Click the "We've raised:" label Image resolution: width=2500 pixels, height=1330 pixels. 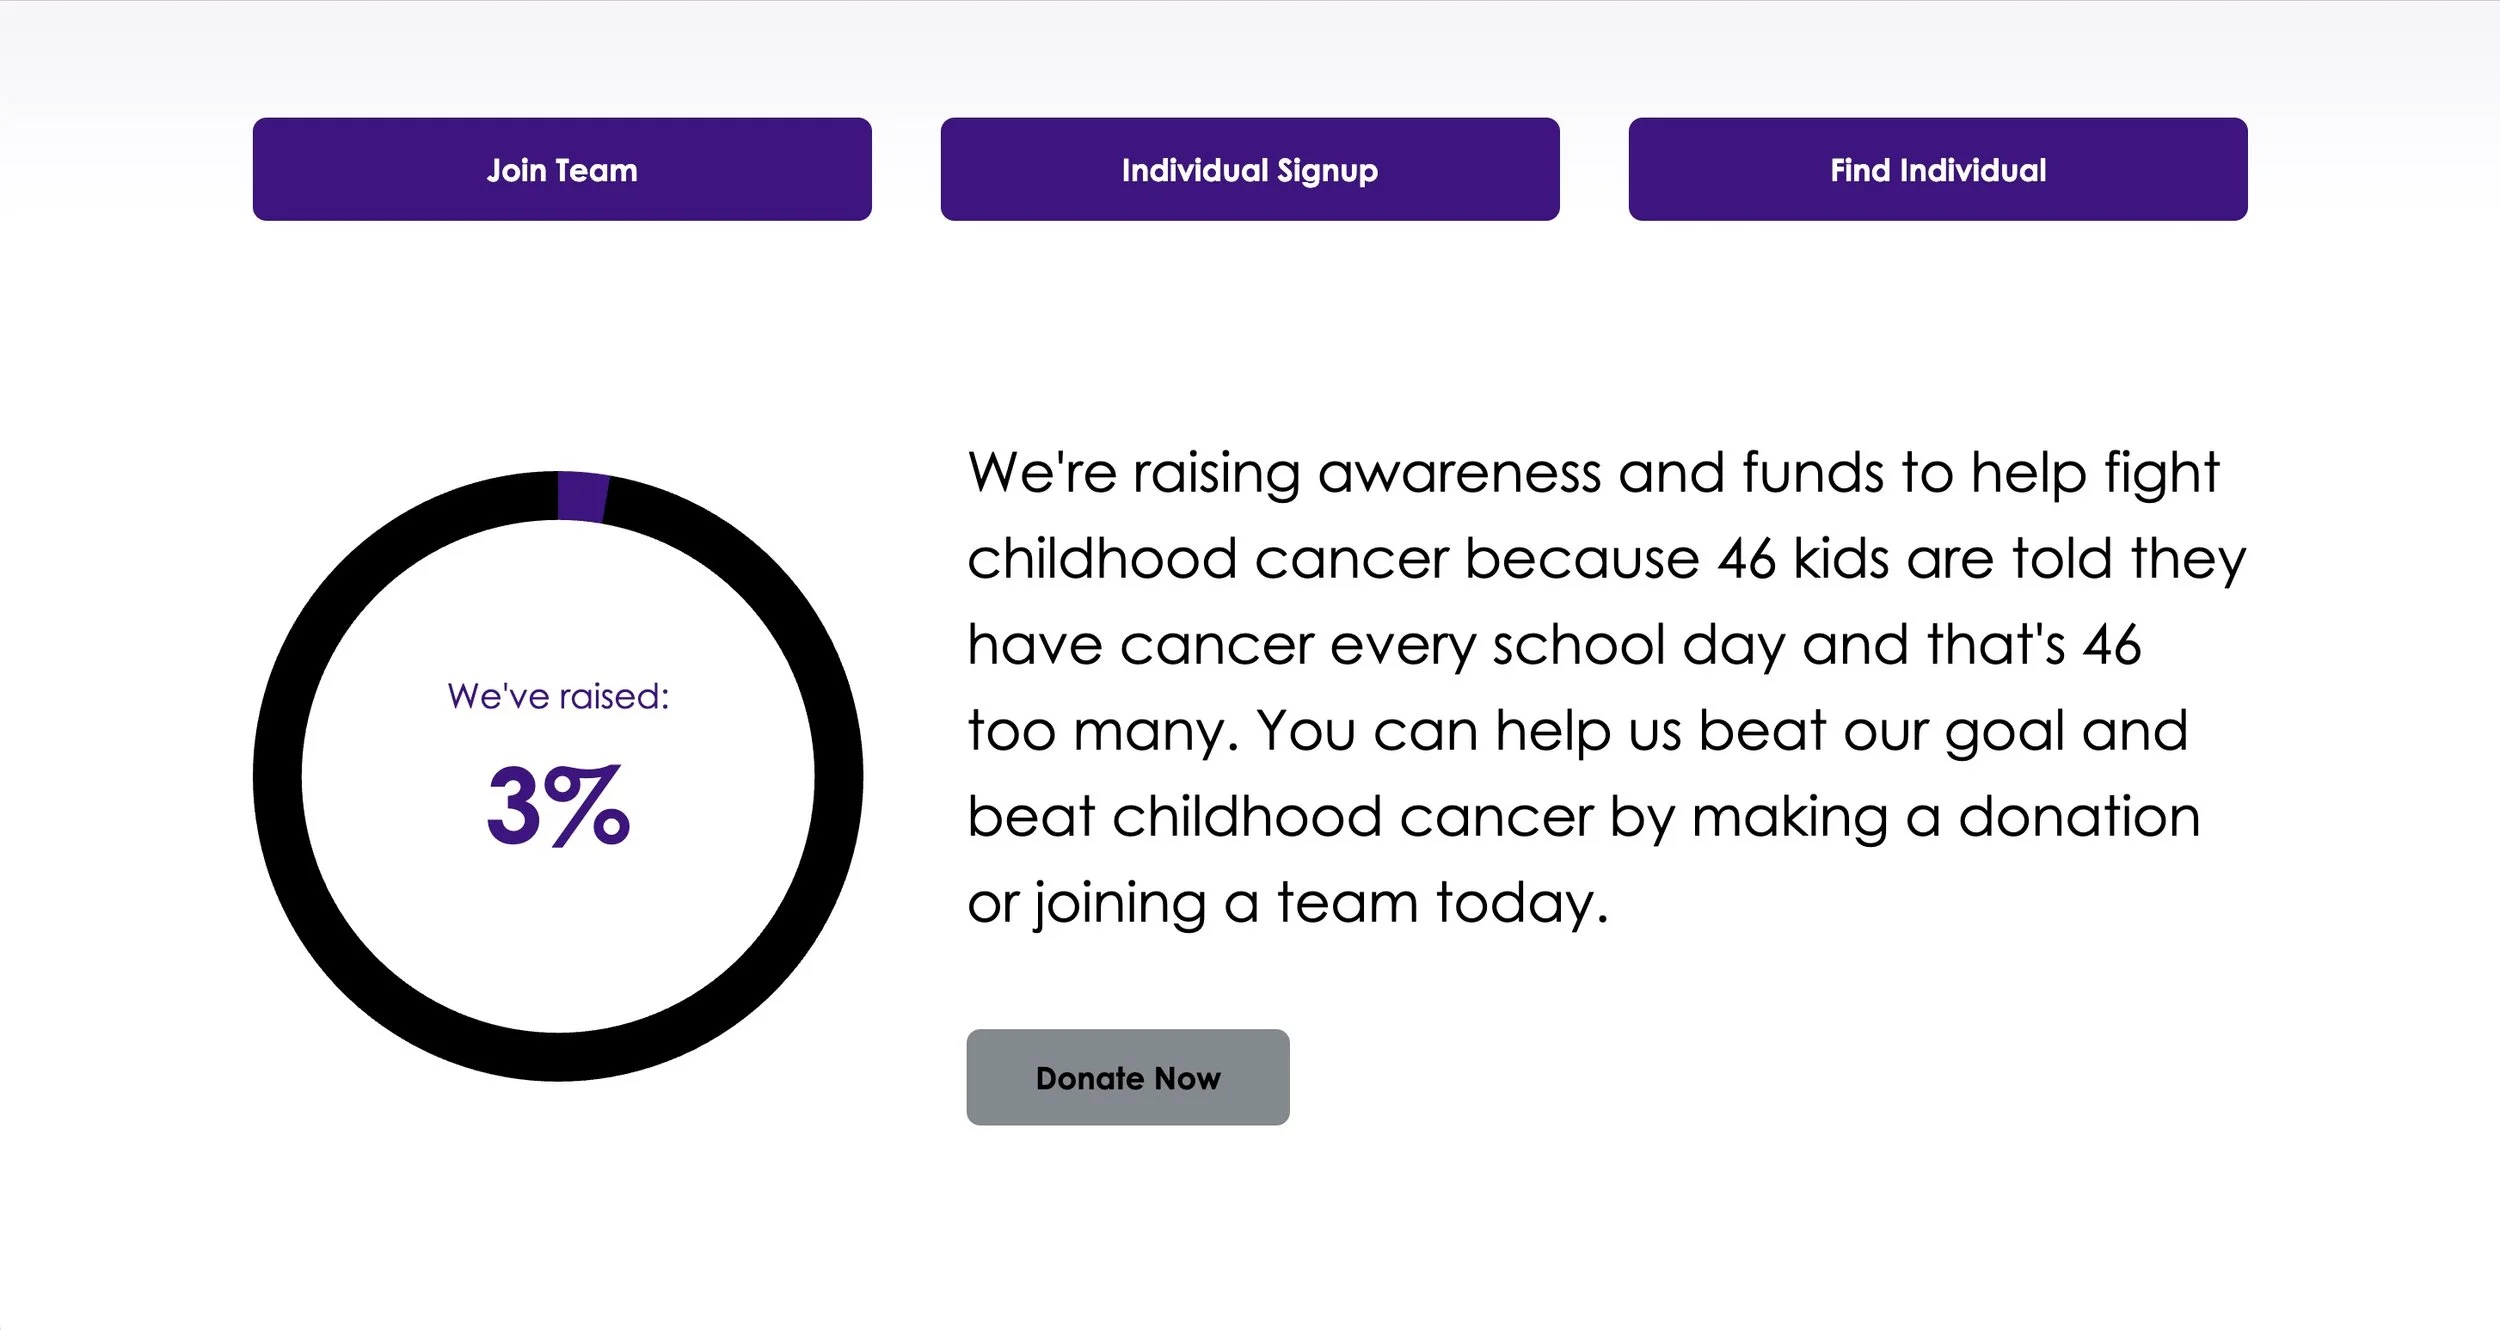click(558, 696)
